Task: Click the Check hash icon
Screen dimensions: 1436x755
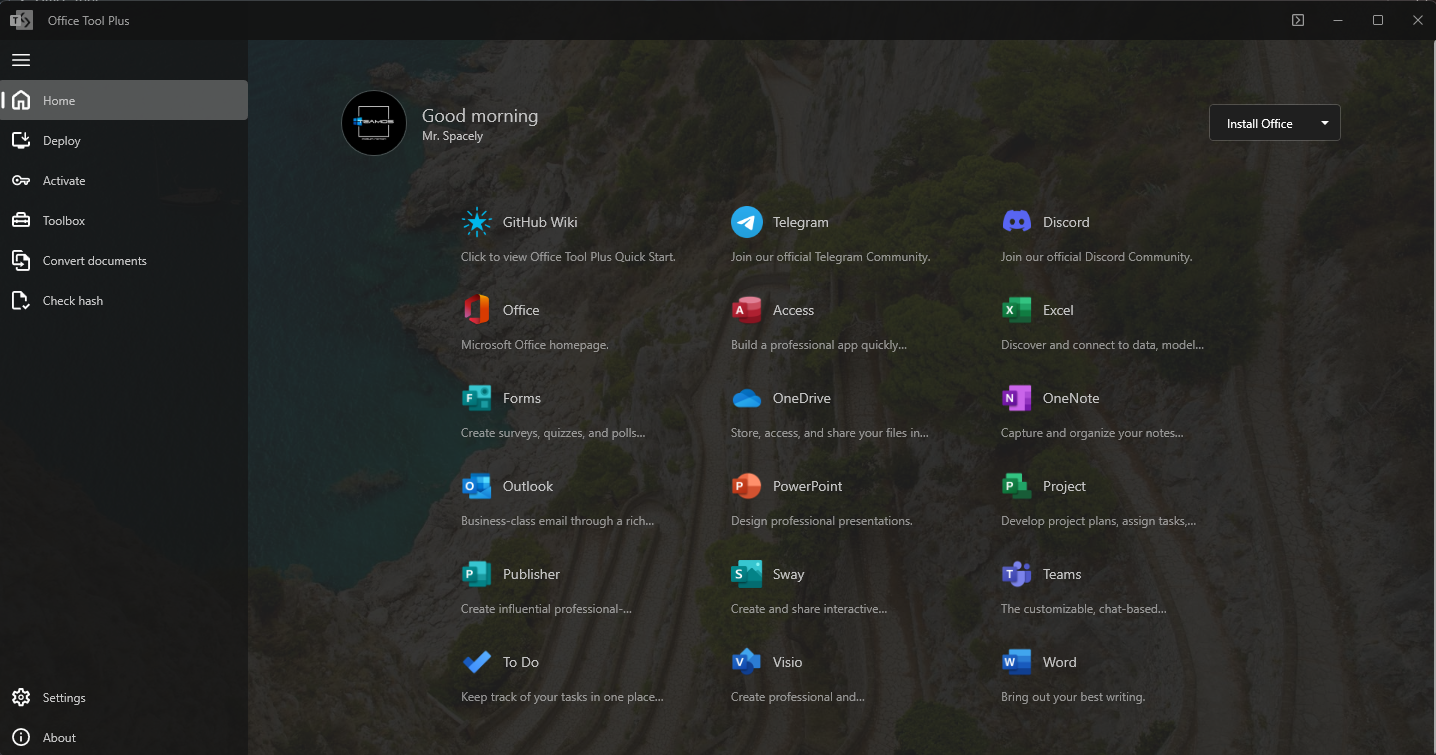Action: pos(21,300)
